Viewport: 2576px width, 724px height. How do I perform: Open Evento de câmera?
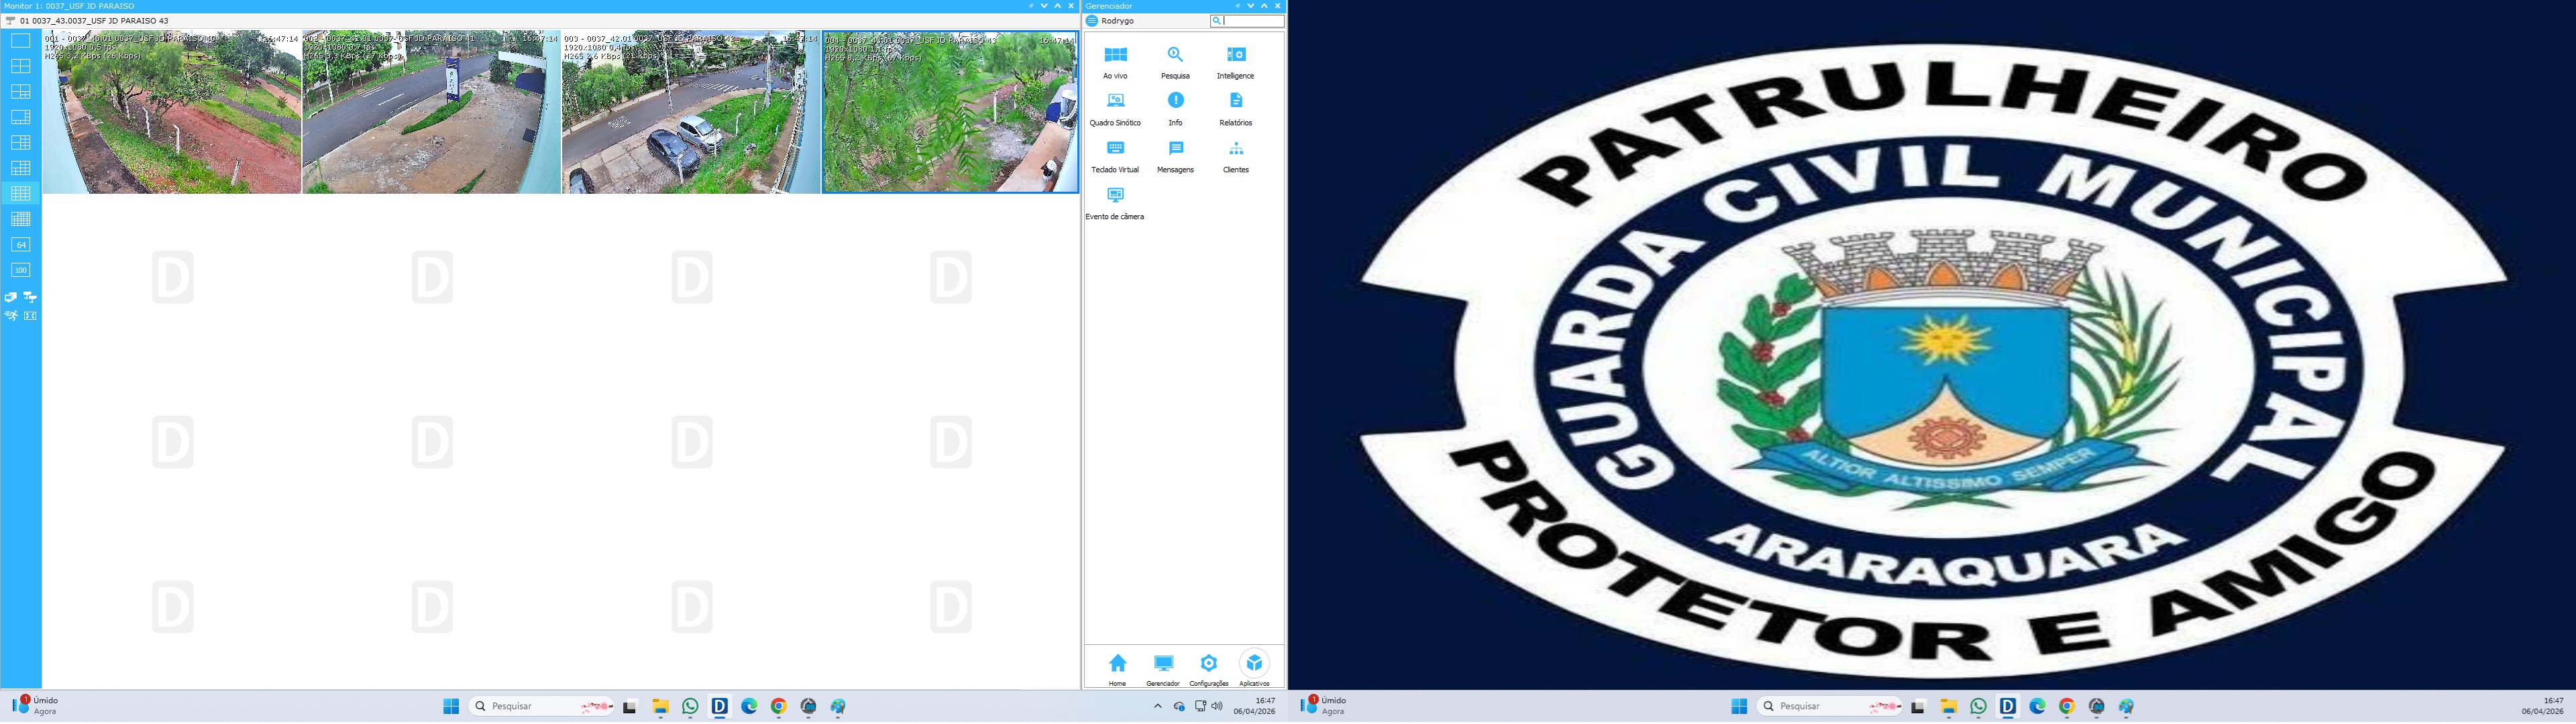click(x=1115, y=203)
